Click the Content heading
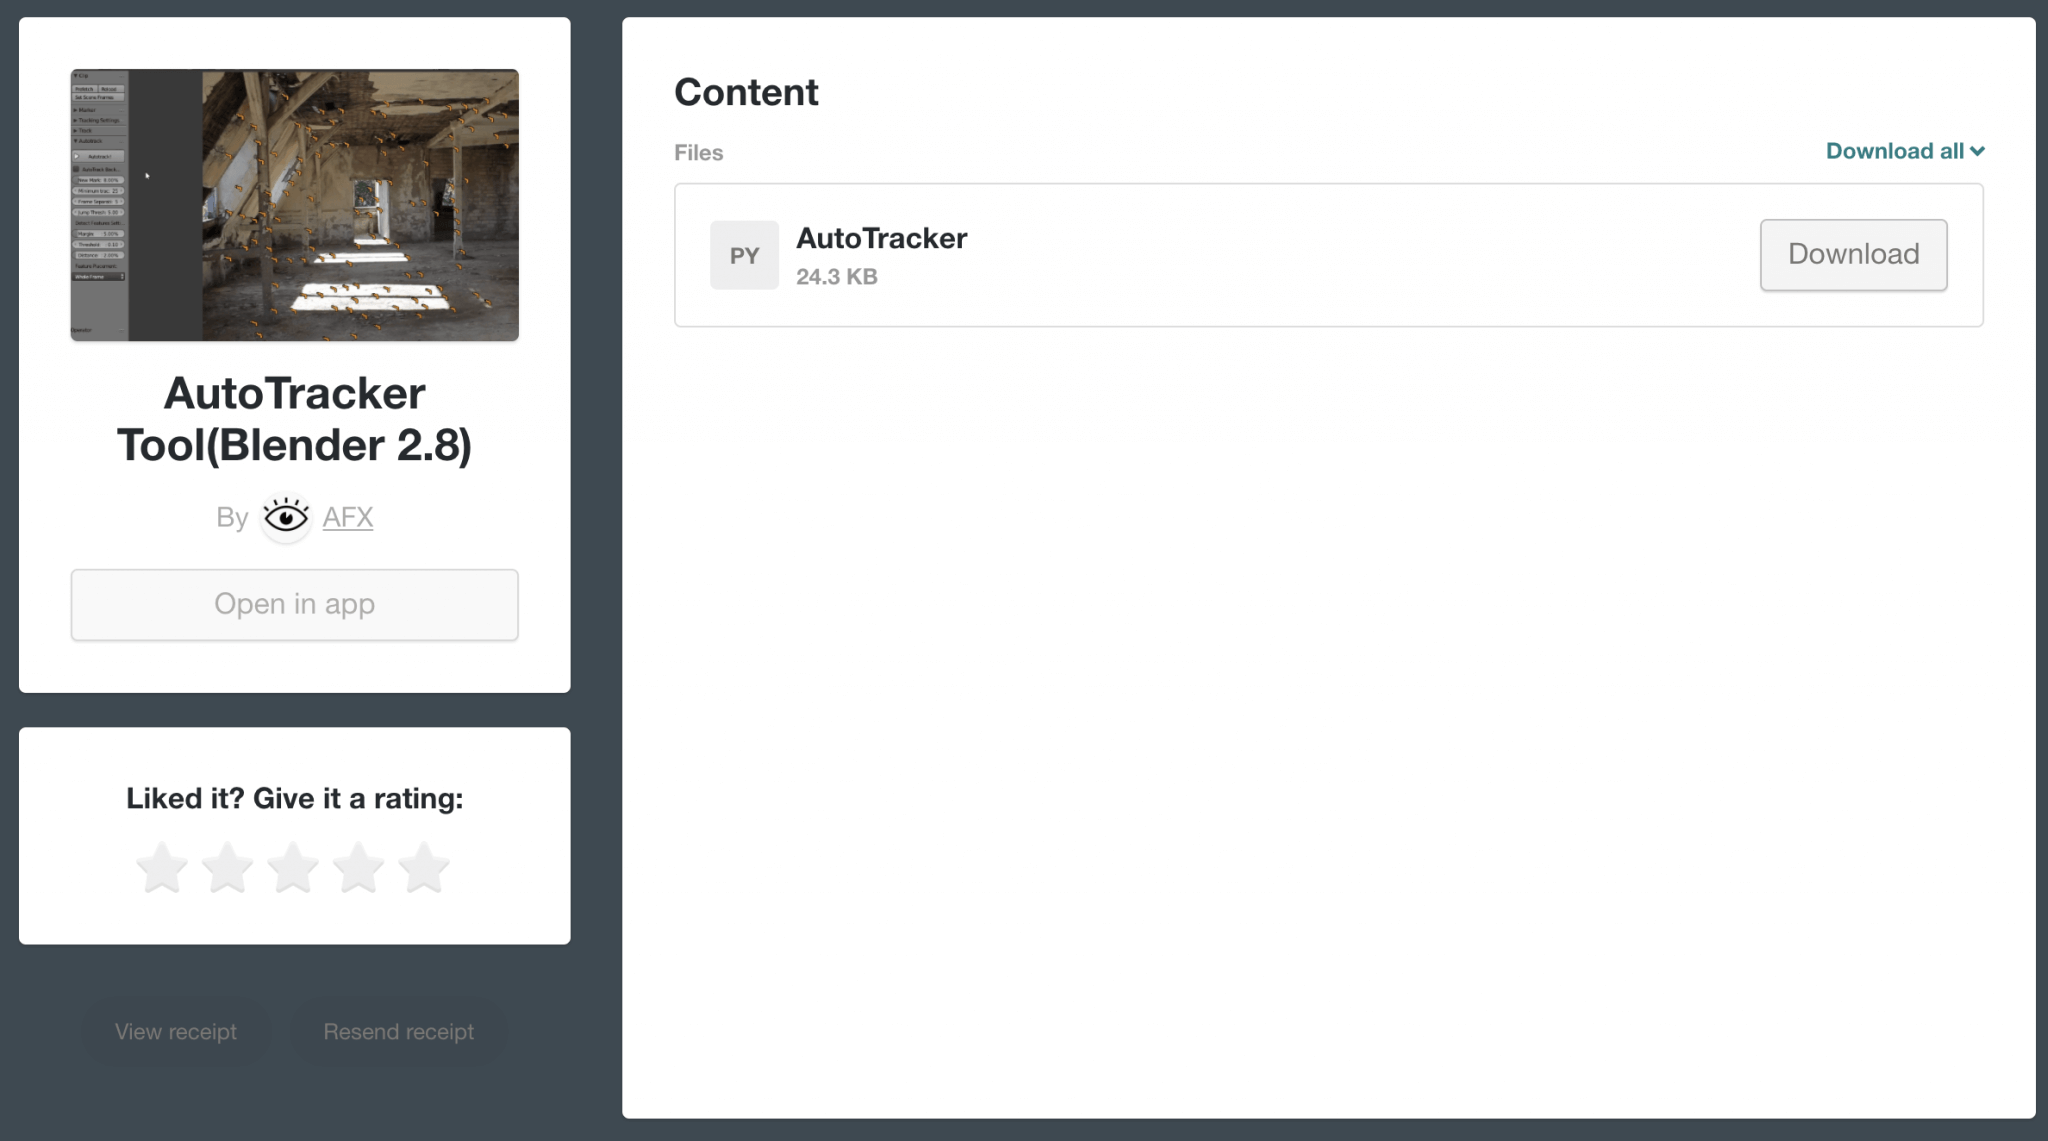 point(746,92)
